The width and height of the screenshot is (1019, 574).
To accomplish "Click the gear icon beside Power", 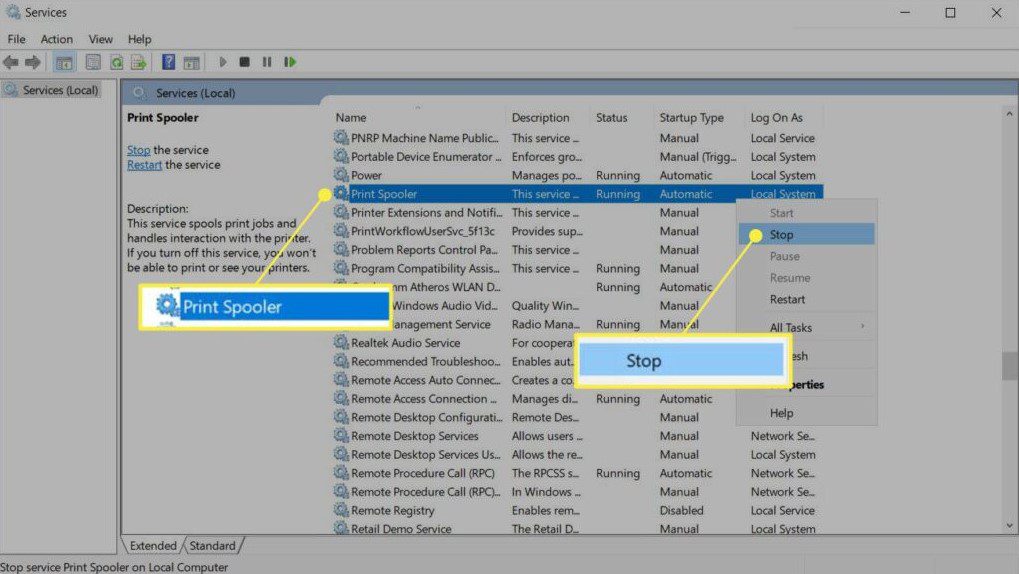I will point(341,175).
